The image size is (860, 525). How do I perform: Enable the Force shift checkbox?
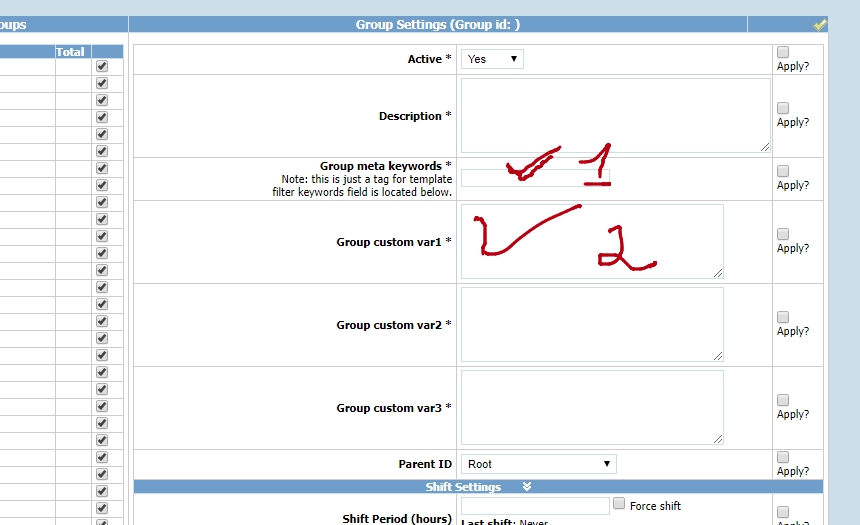pos(619,504)
